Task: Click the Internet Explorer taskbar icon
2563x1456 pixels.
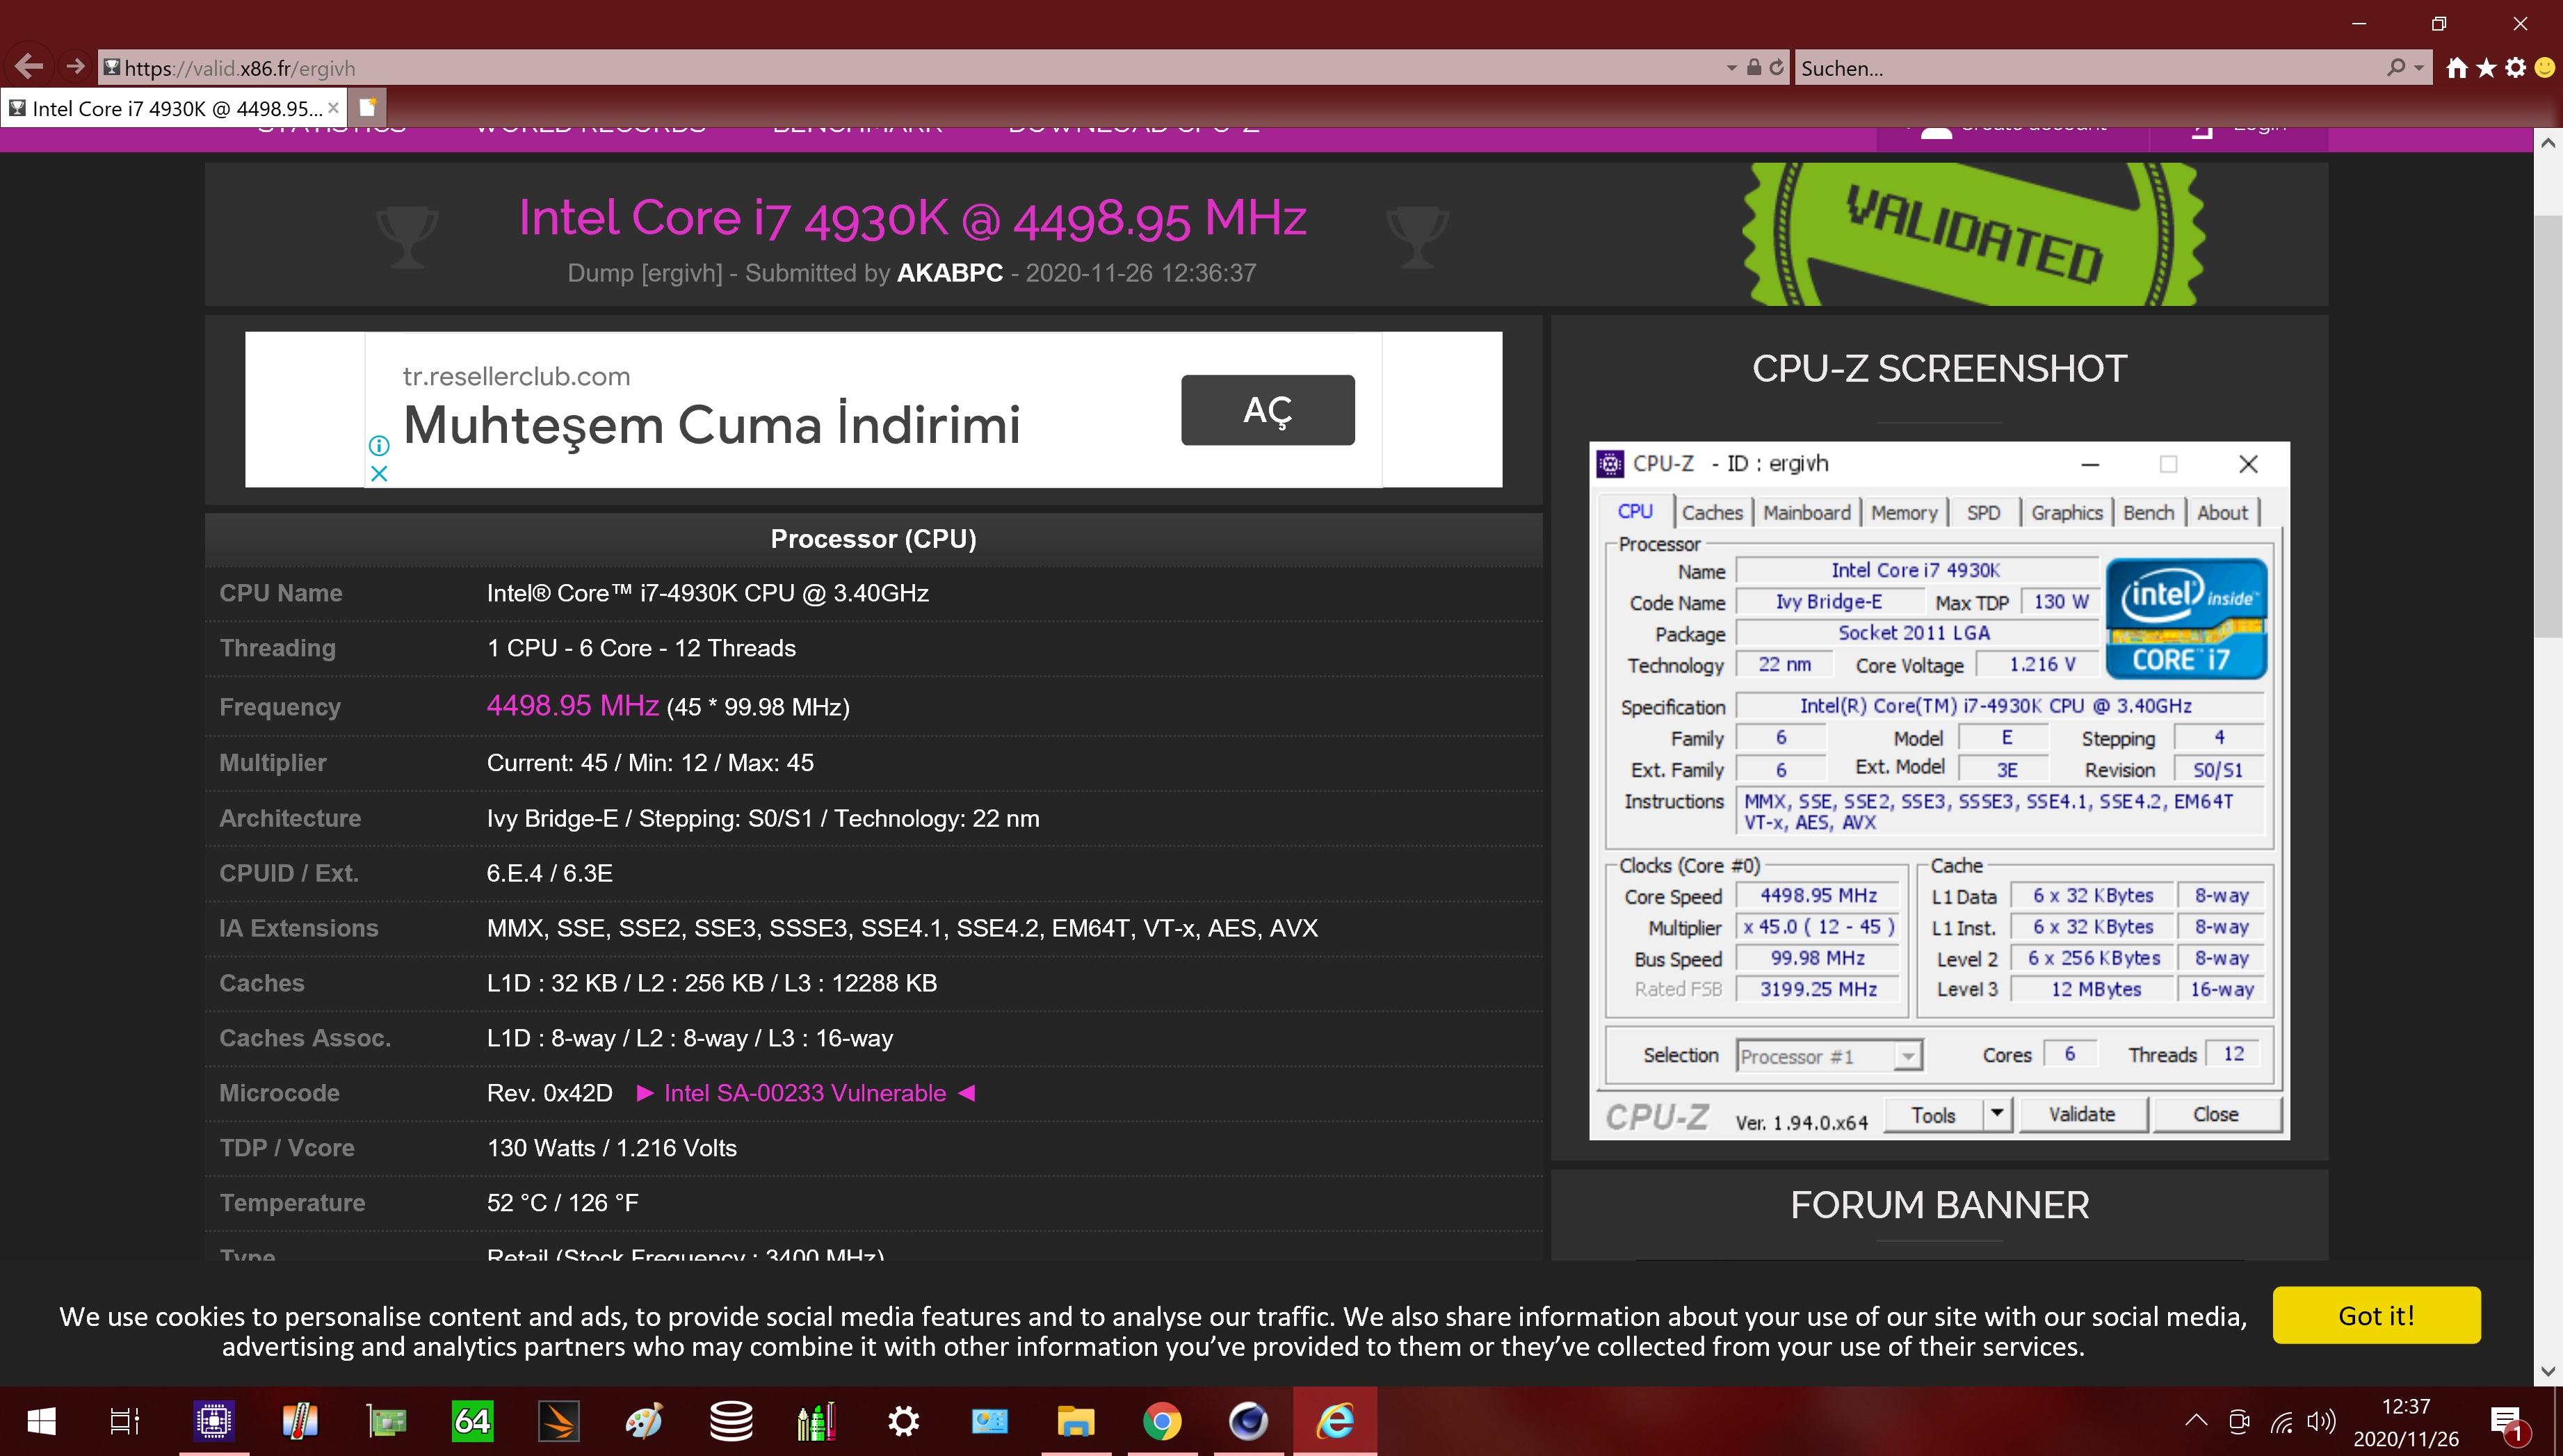Action: (x=1335, y=1421)
